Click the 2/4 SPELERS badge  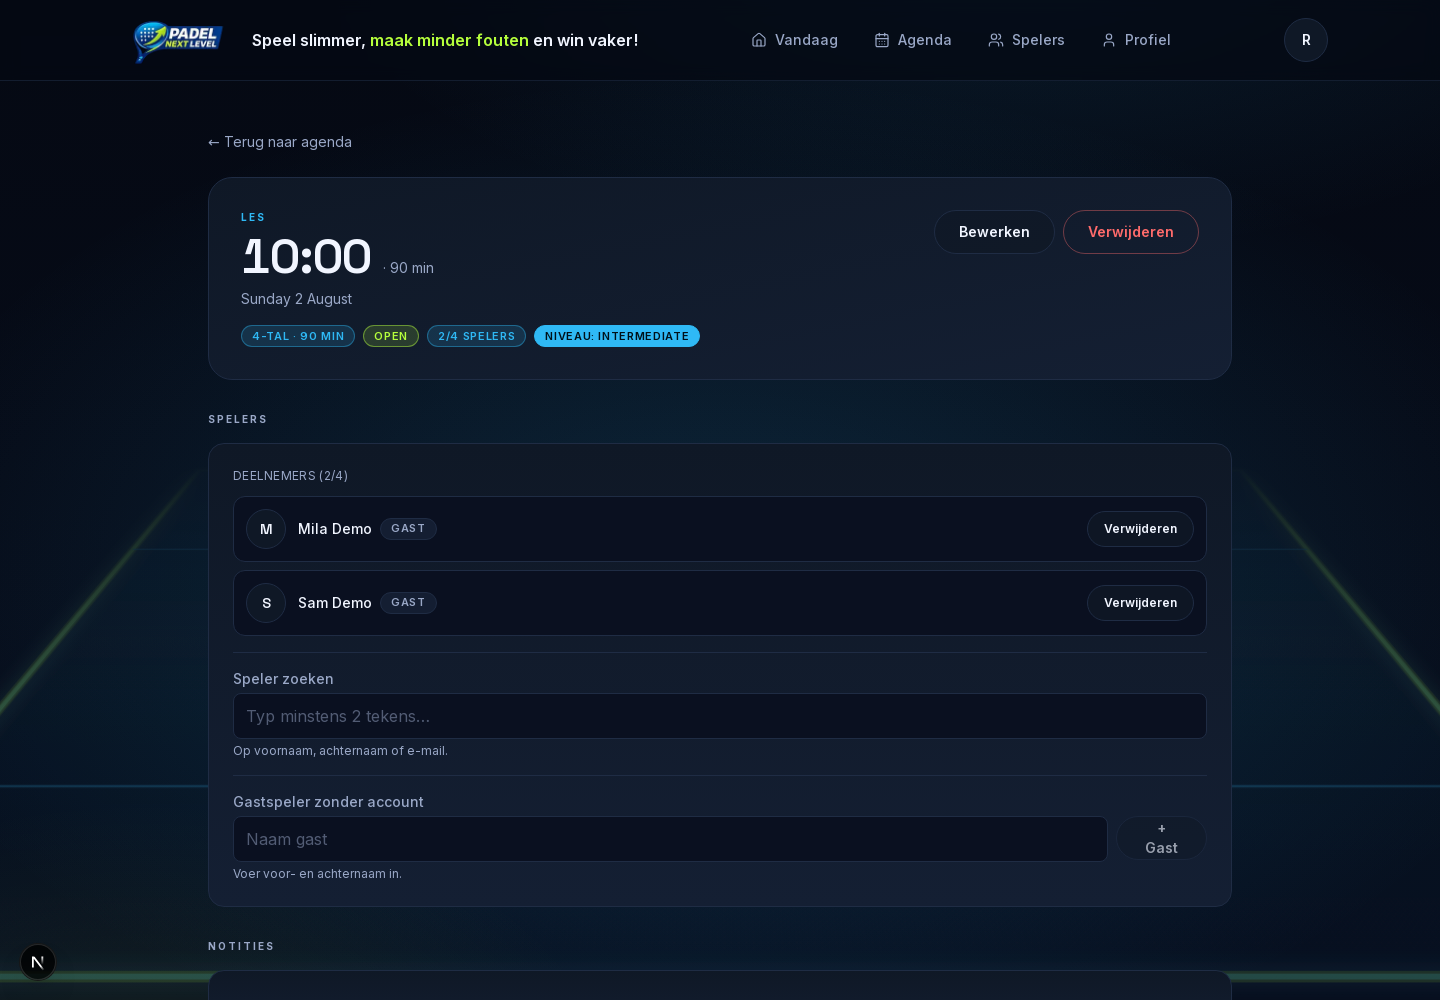click(476, 336)
